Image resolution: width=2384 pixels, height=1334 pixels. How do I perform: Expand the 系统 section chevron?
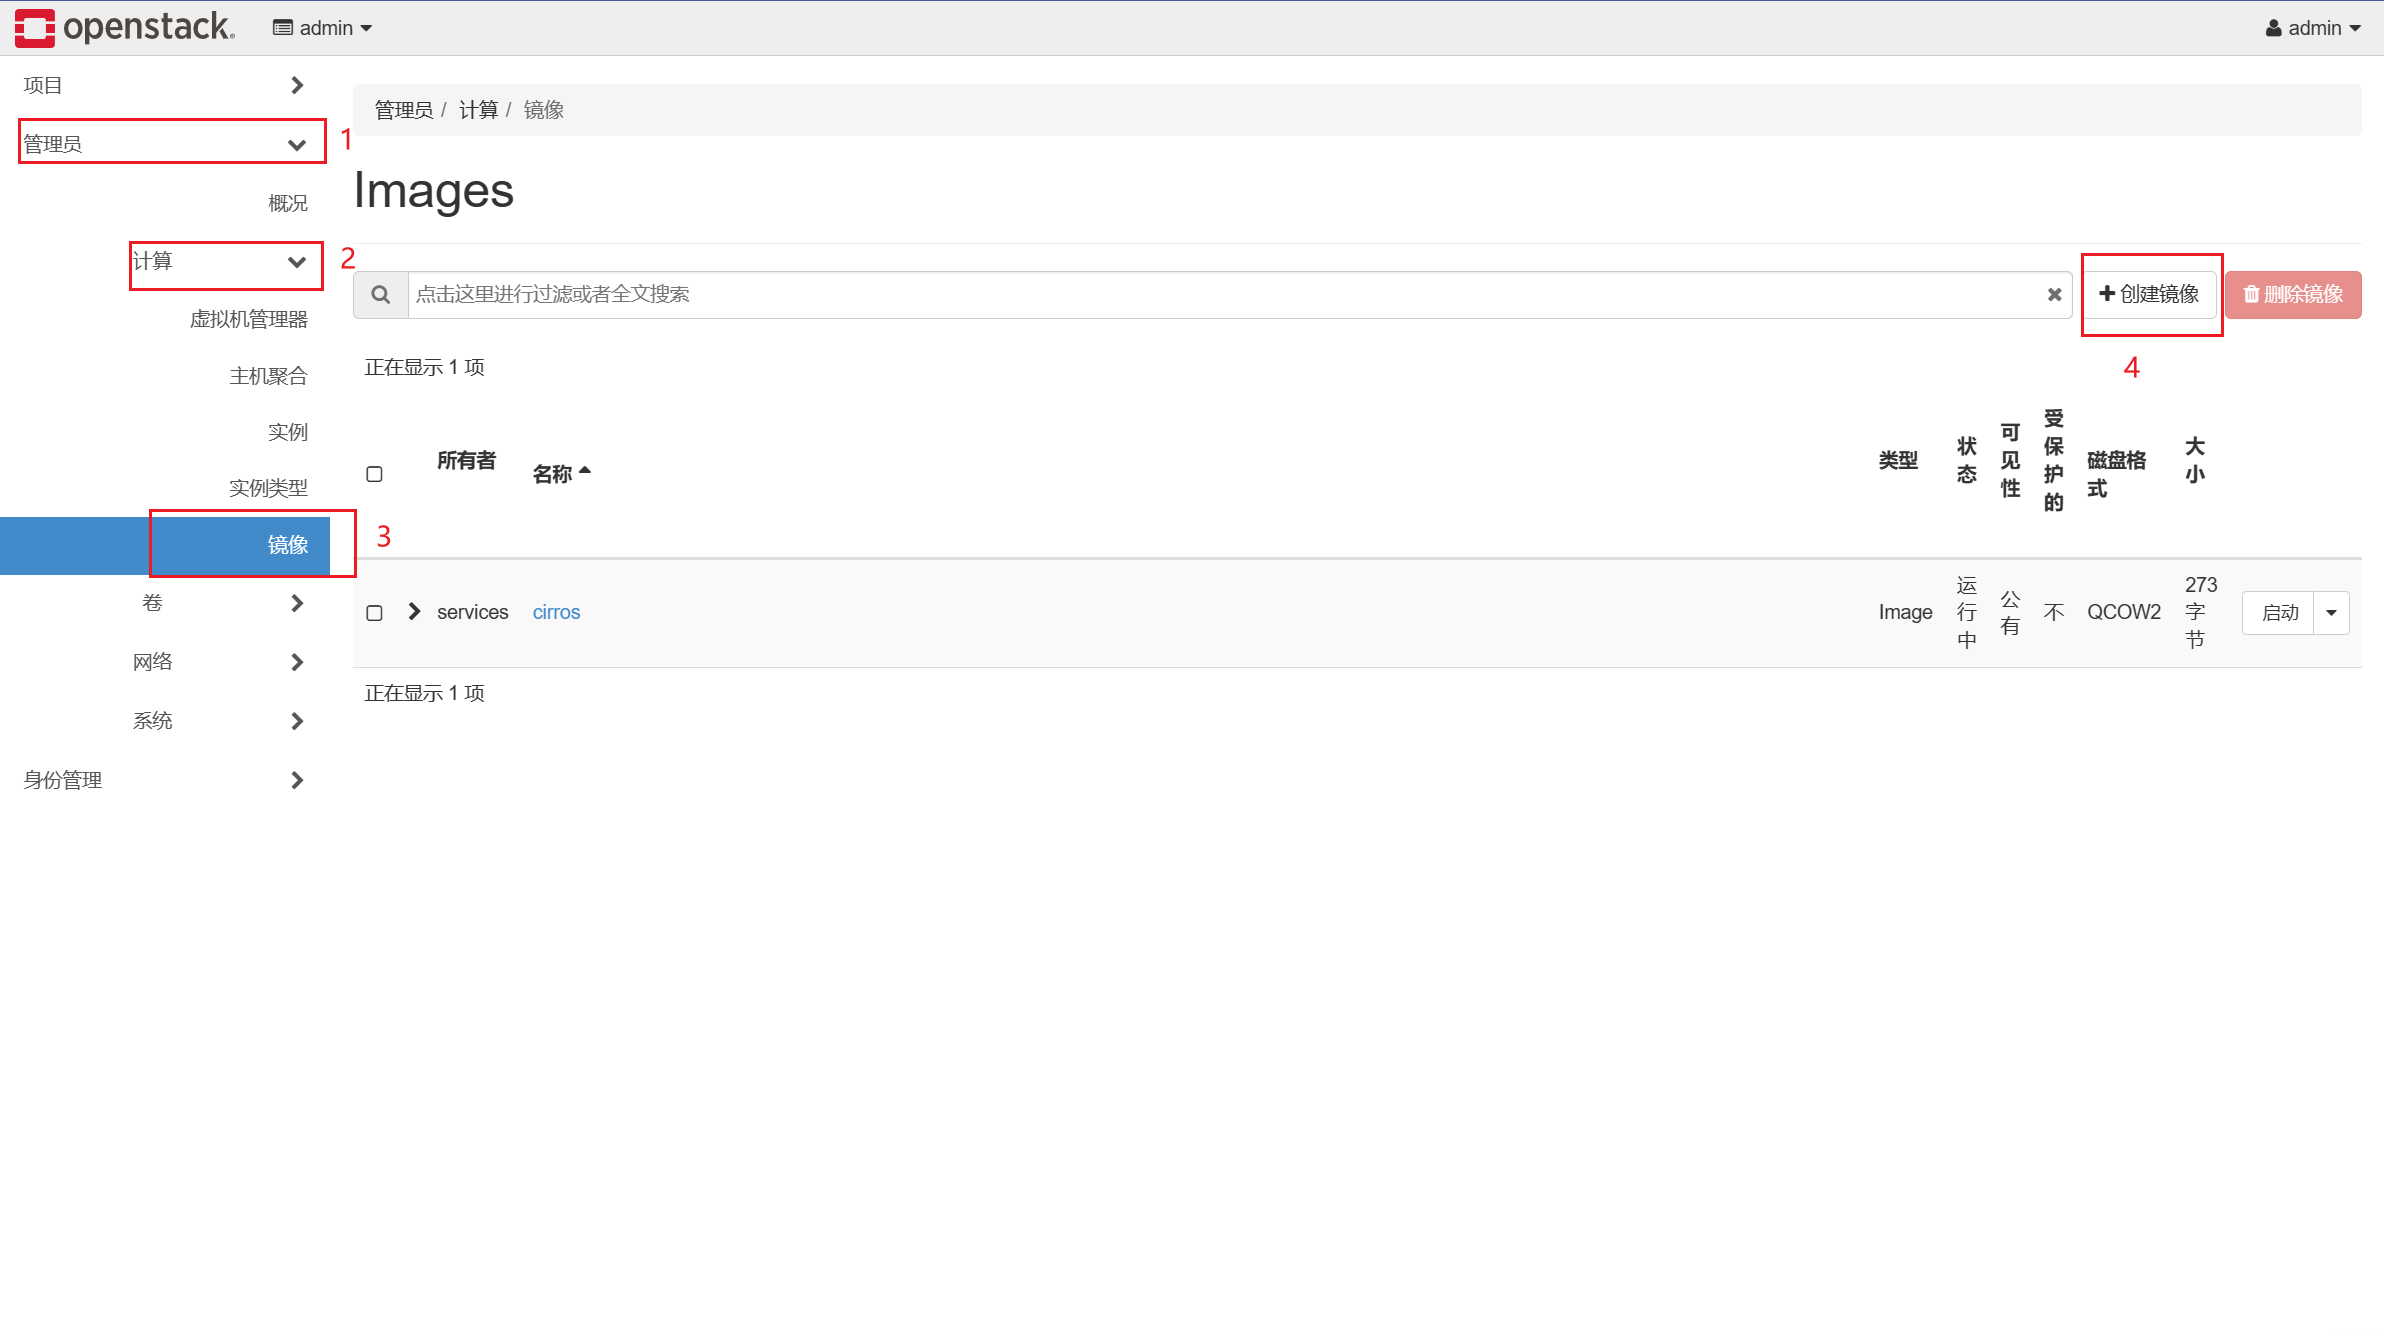[297, 721]
